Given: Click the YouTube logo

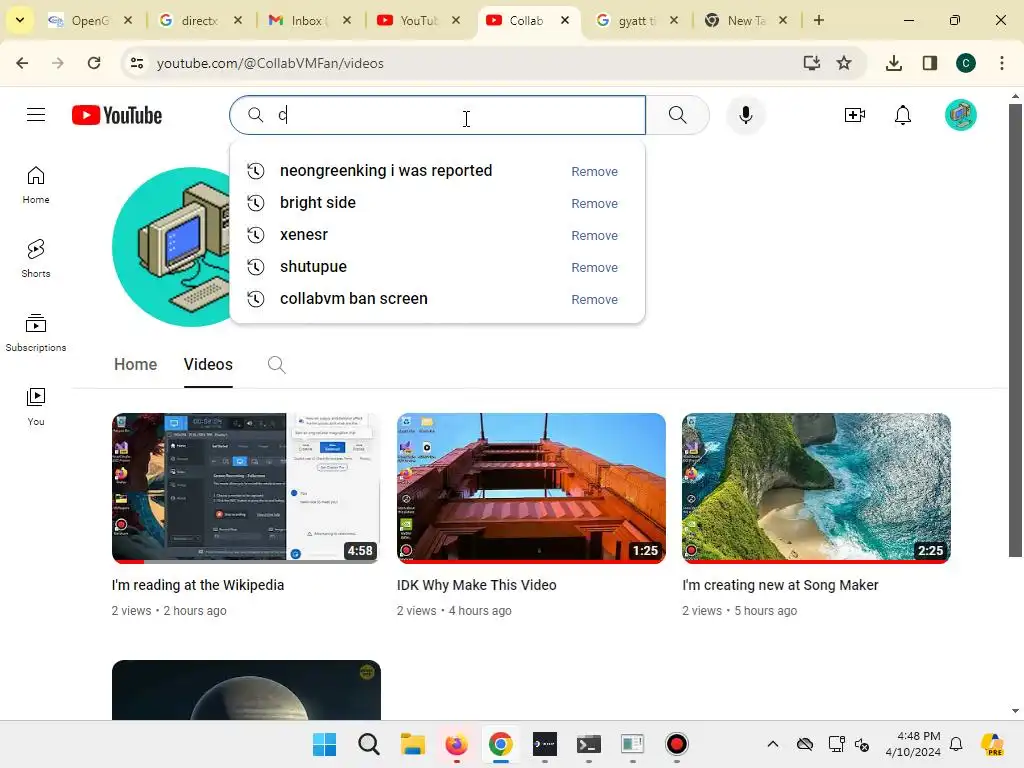Looking at the screenshot, I should tap(117, 115).
